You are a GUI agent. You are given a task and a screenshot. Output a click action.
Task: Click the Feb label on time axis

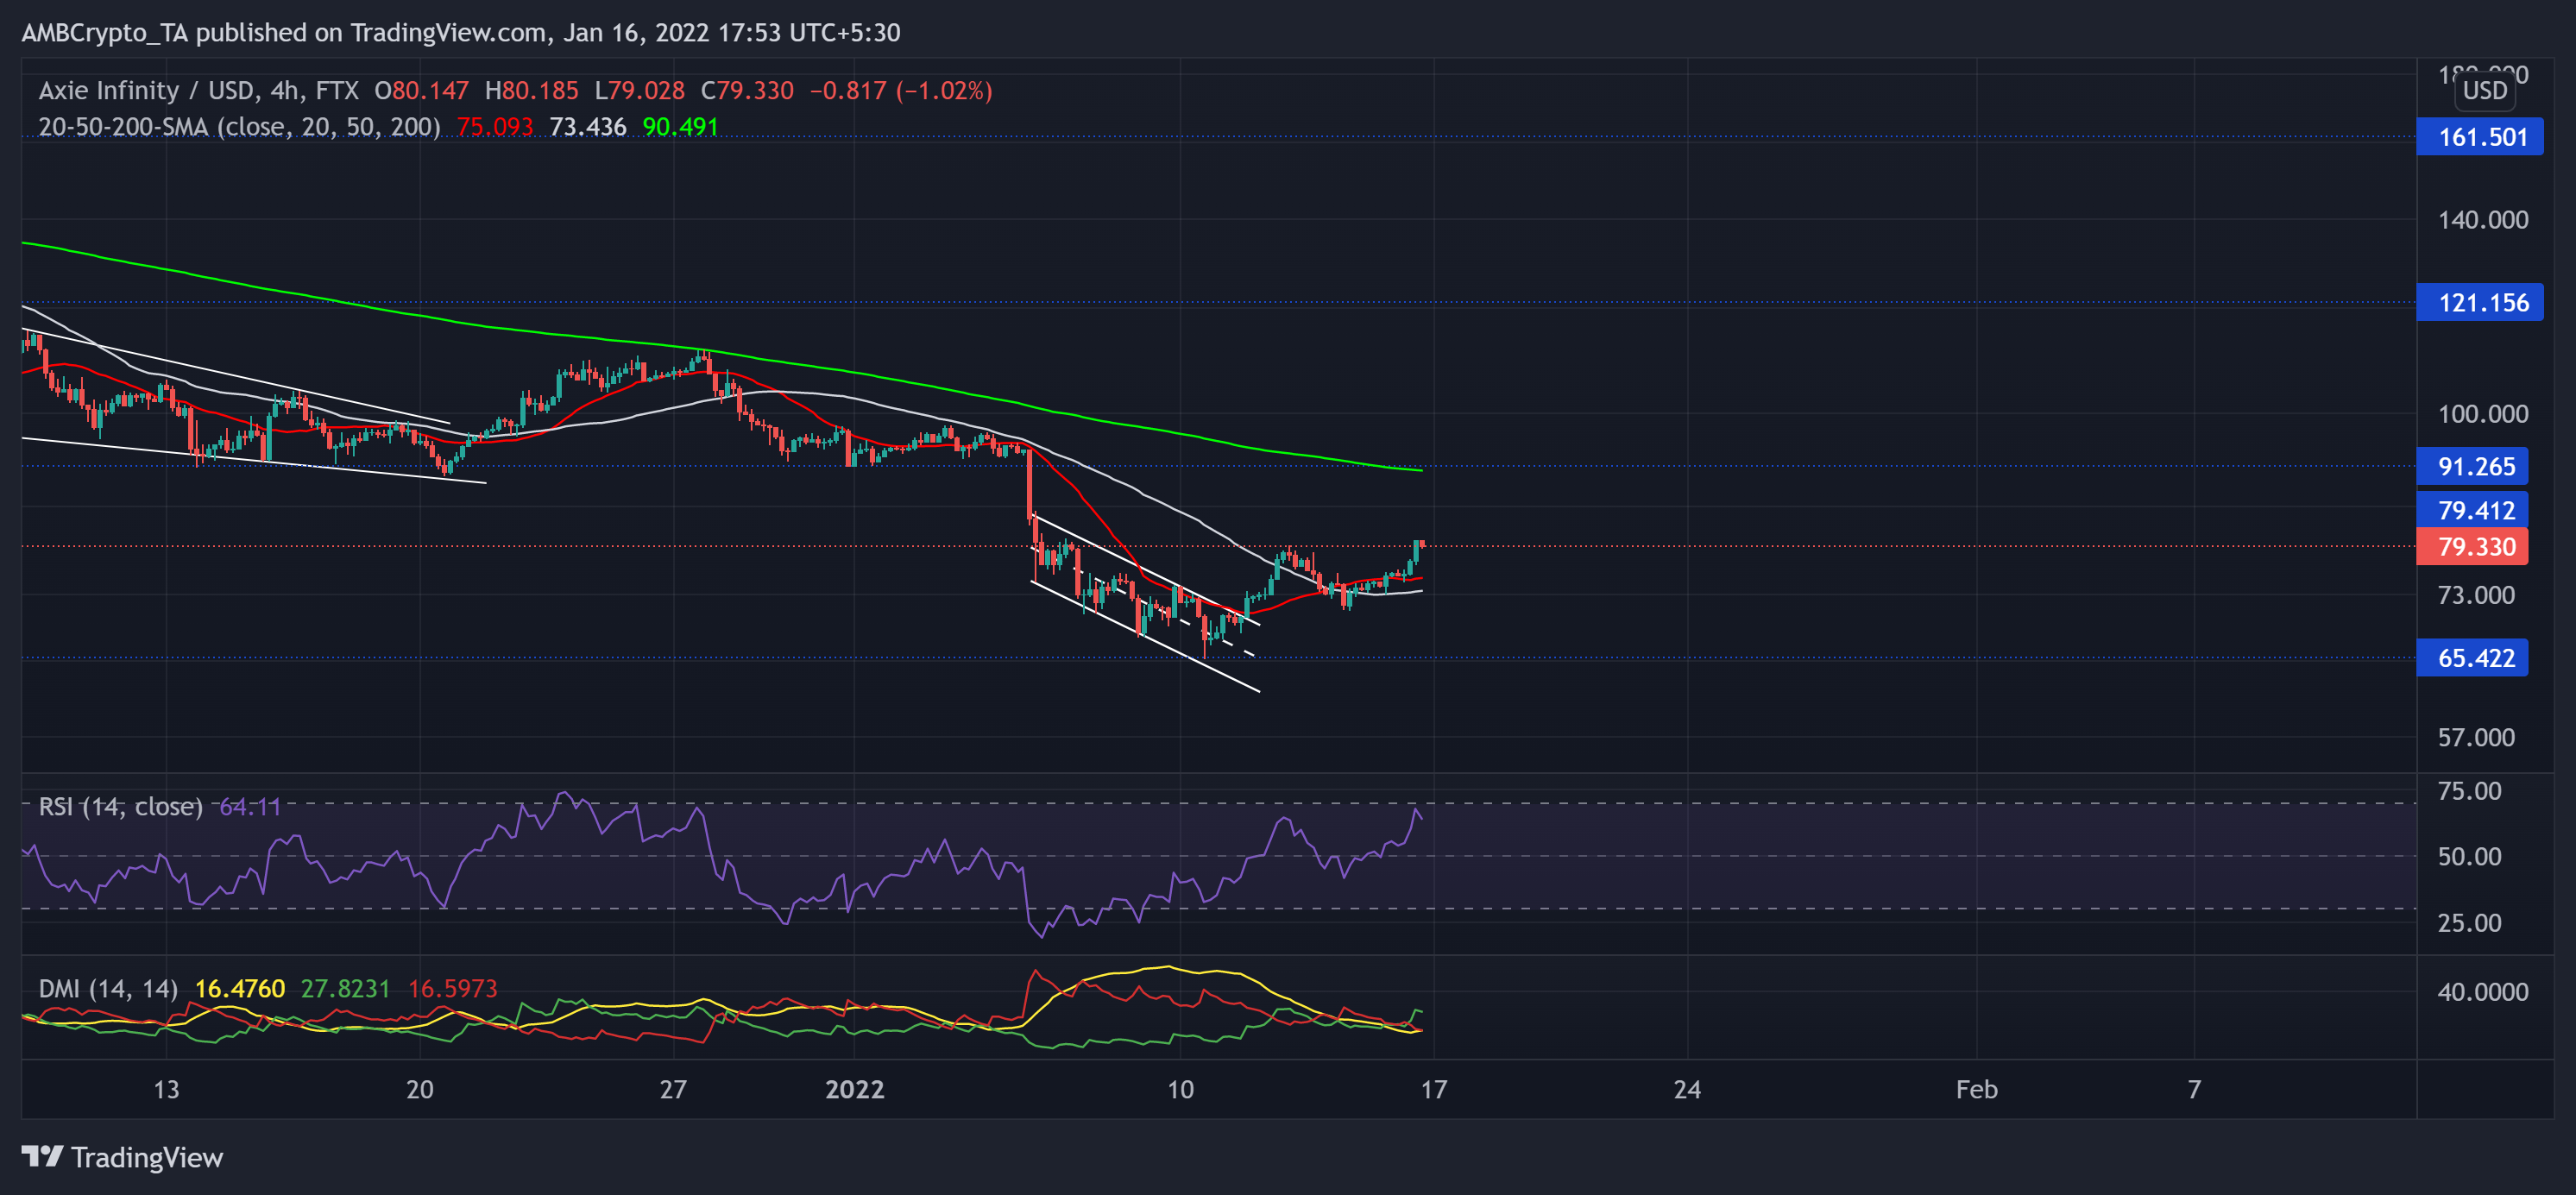click(x=1976, y=1089)
